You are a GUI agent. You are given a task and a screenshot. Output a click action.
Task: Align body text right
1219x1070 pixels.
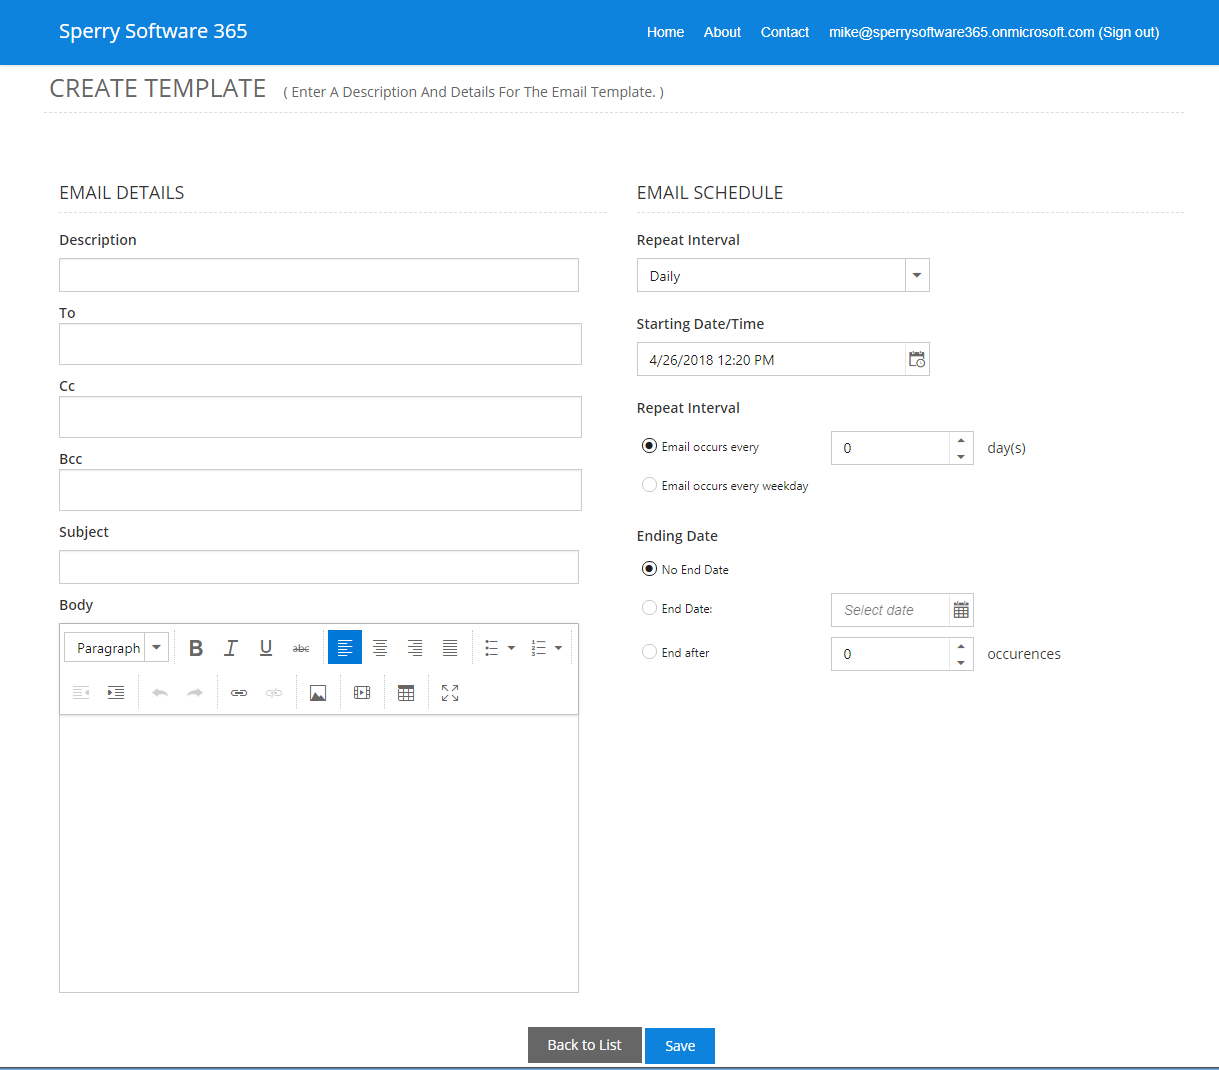[x=415, y=648]
